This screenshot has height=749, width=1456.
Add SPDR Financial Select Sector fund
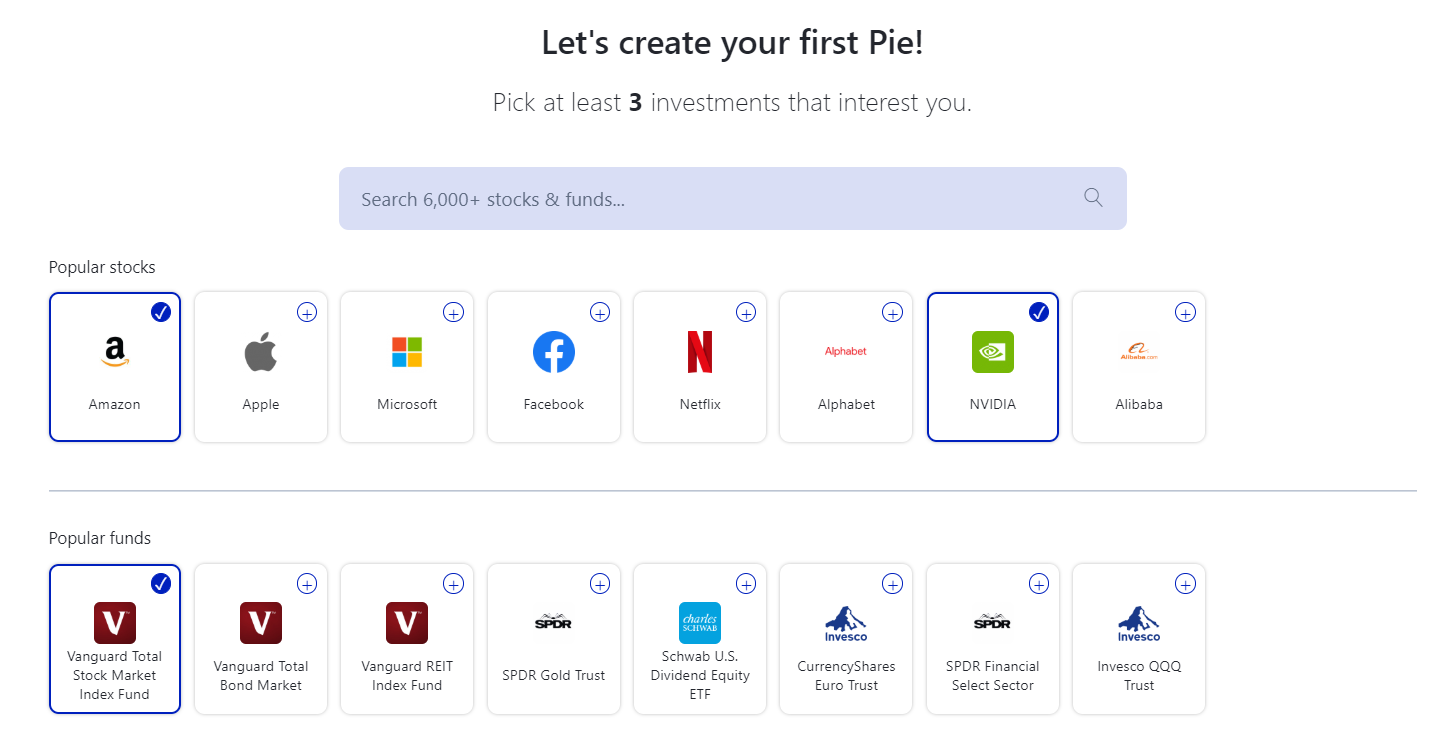[x=1039, y=583]
